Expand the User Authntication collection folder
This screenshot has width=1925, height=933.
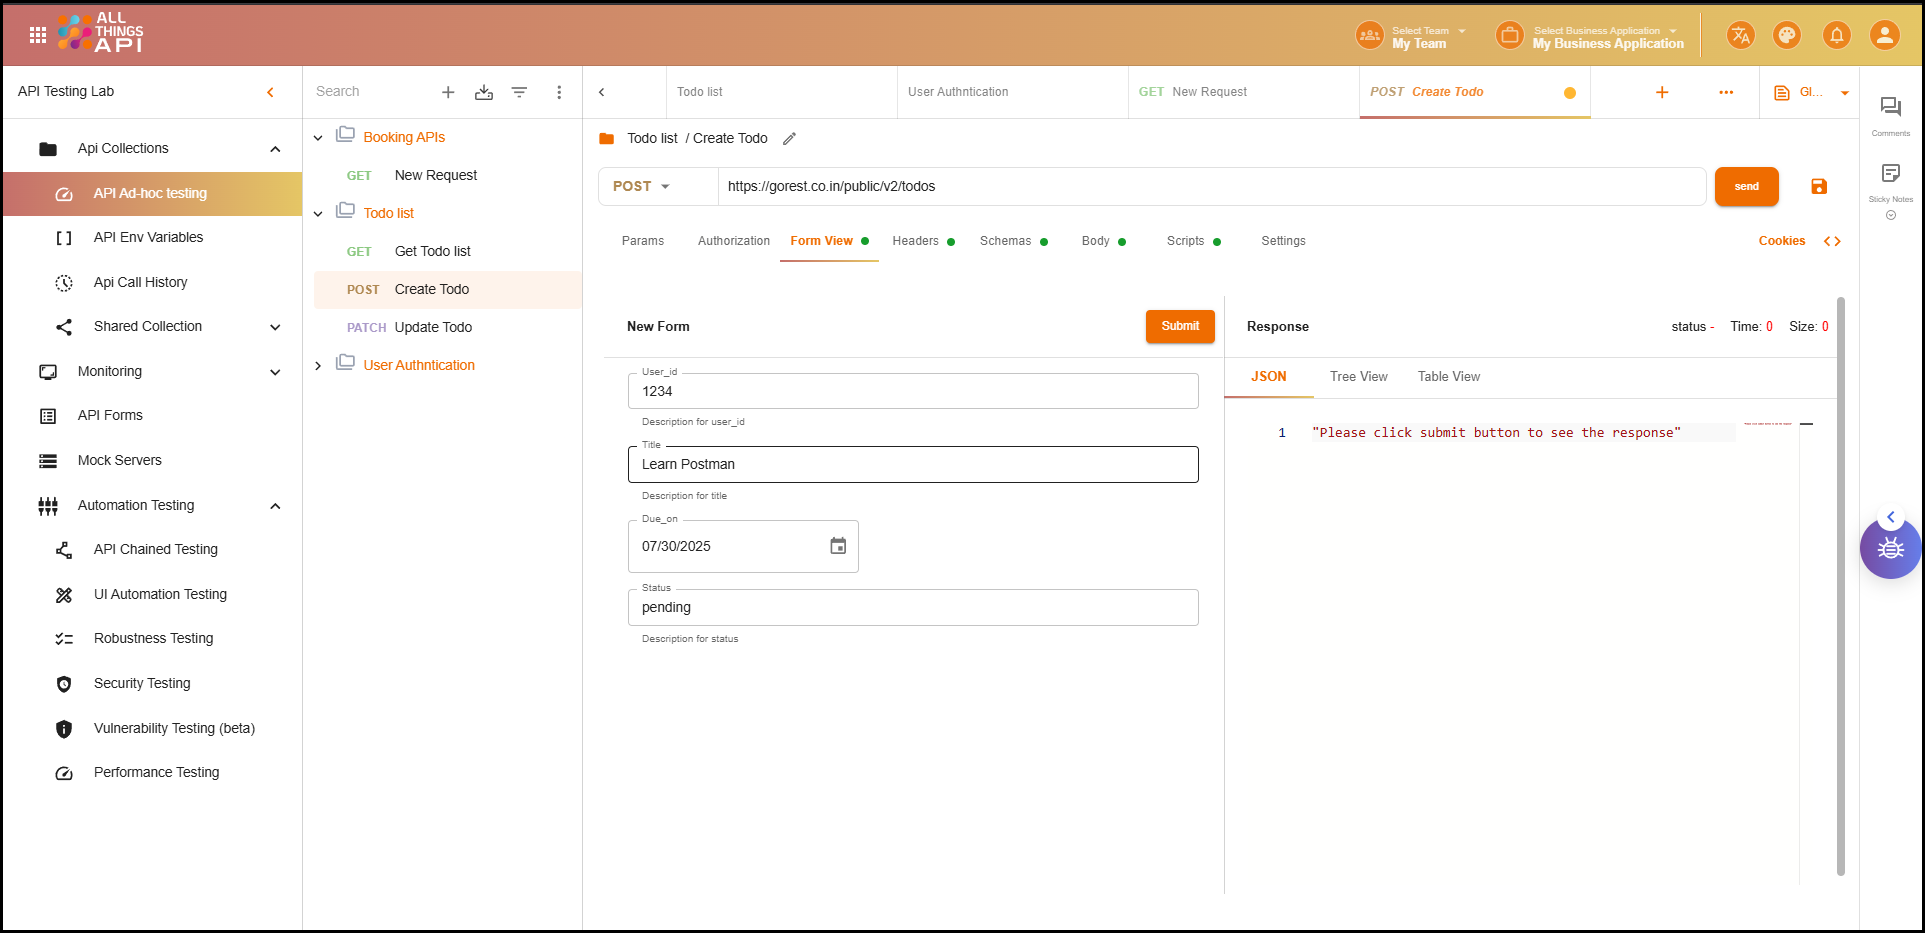click(x=318, y=366)
